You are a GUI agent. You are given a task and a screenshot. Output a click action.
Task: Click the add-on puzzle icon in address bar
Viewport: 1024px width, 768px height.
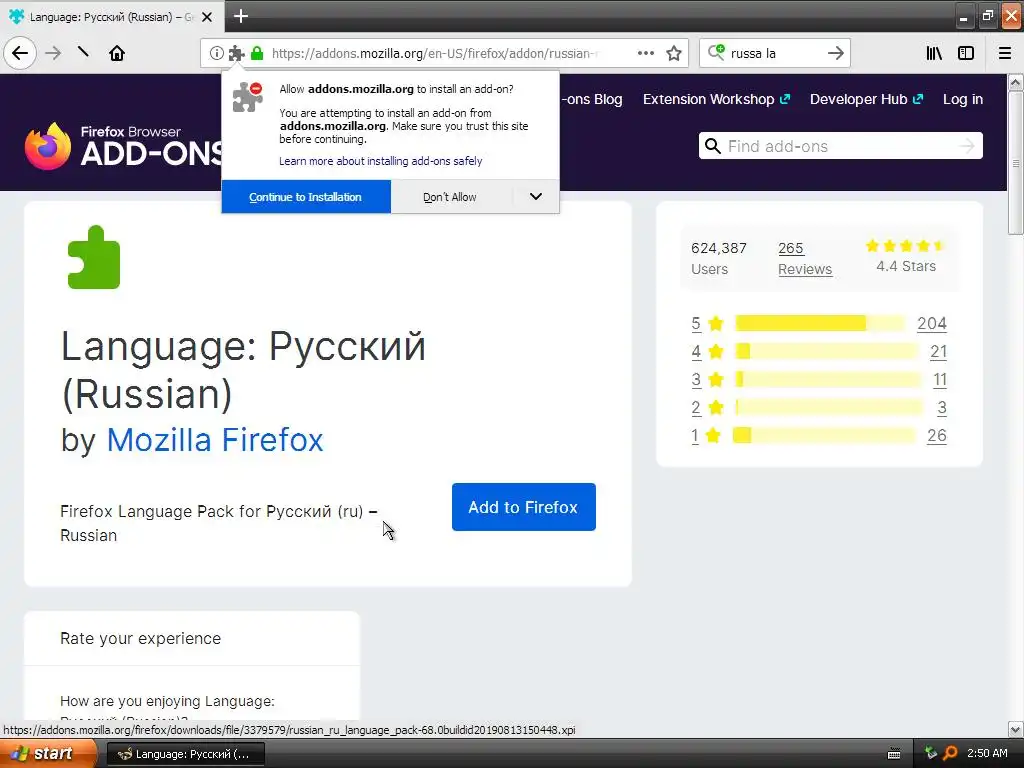pos(236,53)
